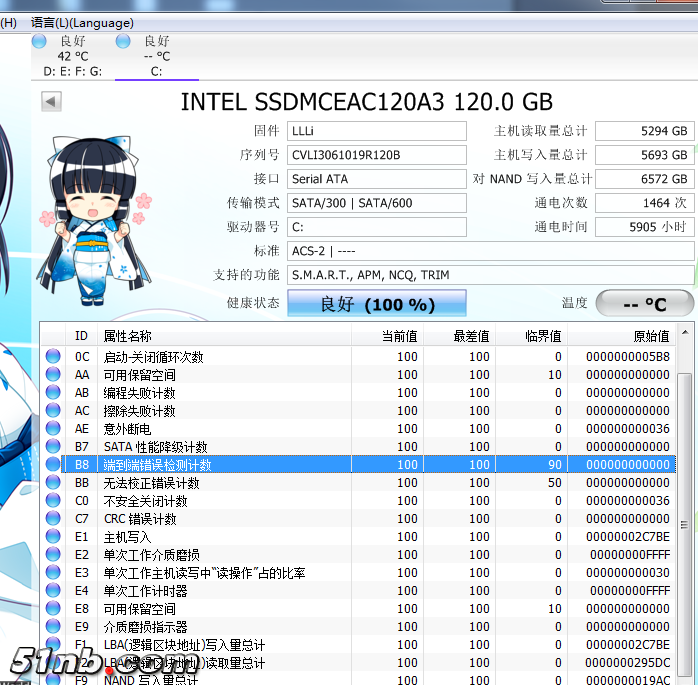Click the 序列号 serial number field
Image resolution: width=698 pixels, height=685 pixels.
coord(377,155)
